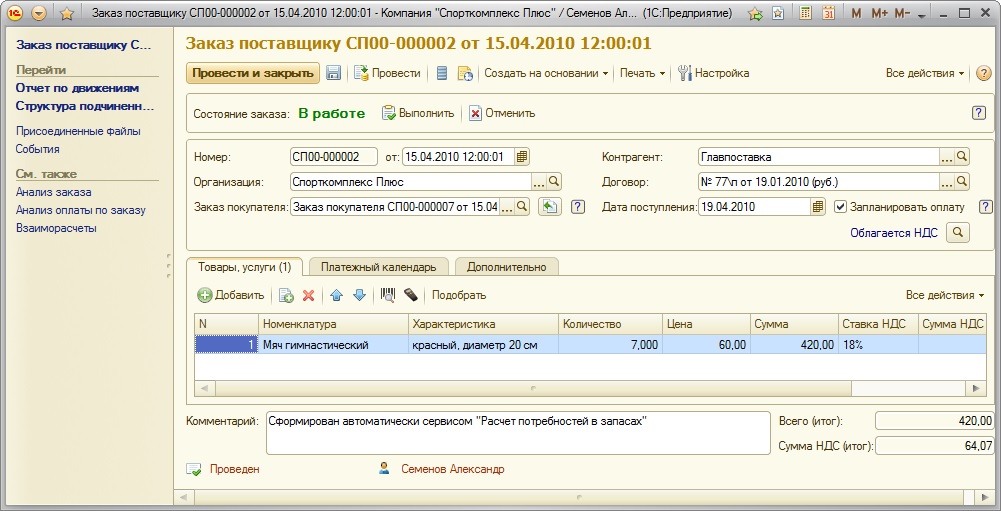Open help with the round question icon
Viewport: 1001px width, 511px height.
coord(984,73)
